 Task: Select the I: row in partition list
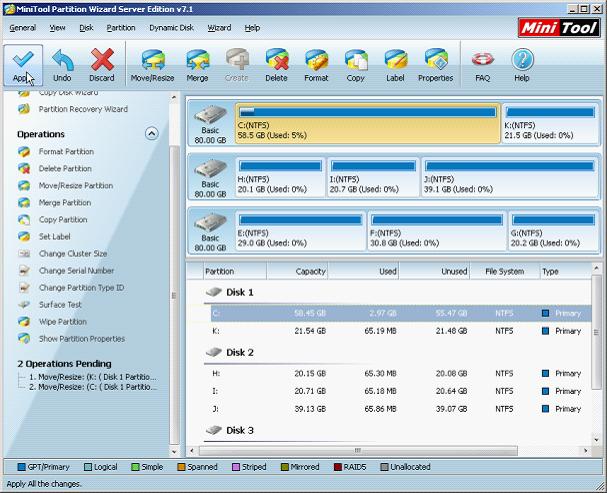pos(401,391)
